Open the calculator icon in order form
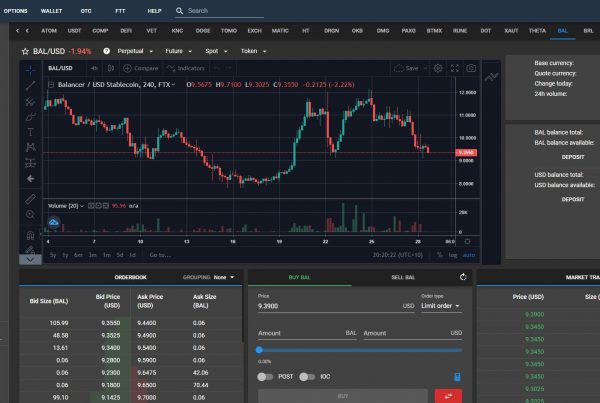This screenshot has height=403, width=600. 457,377
